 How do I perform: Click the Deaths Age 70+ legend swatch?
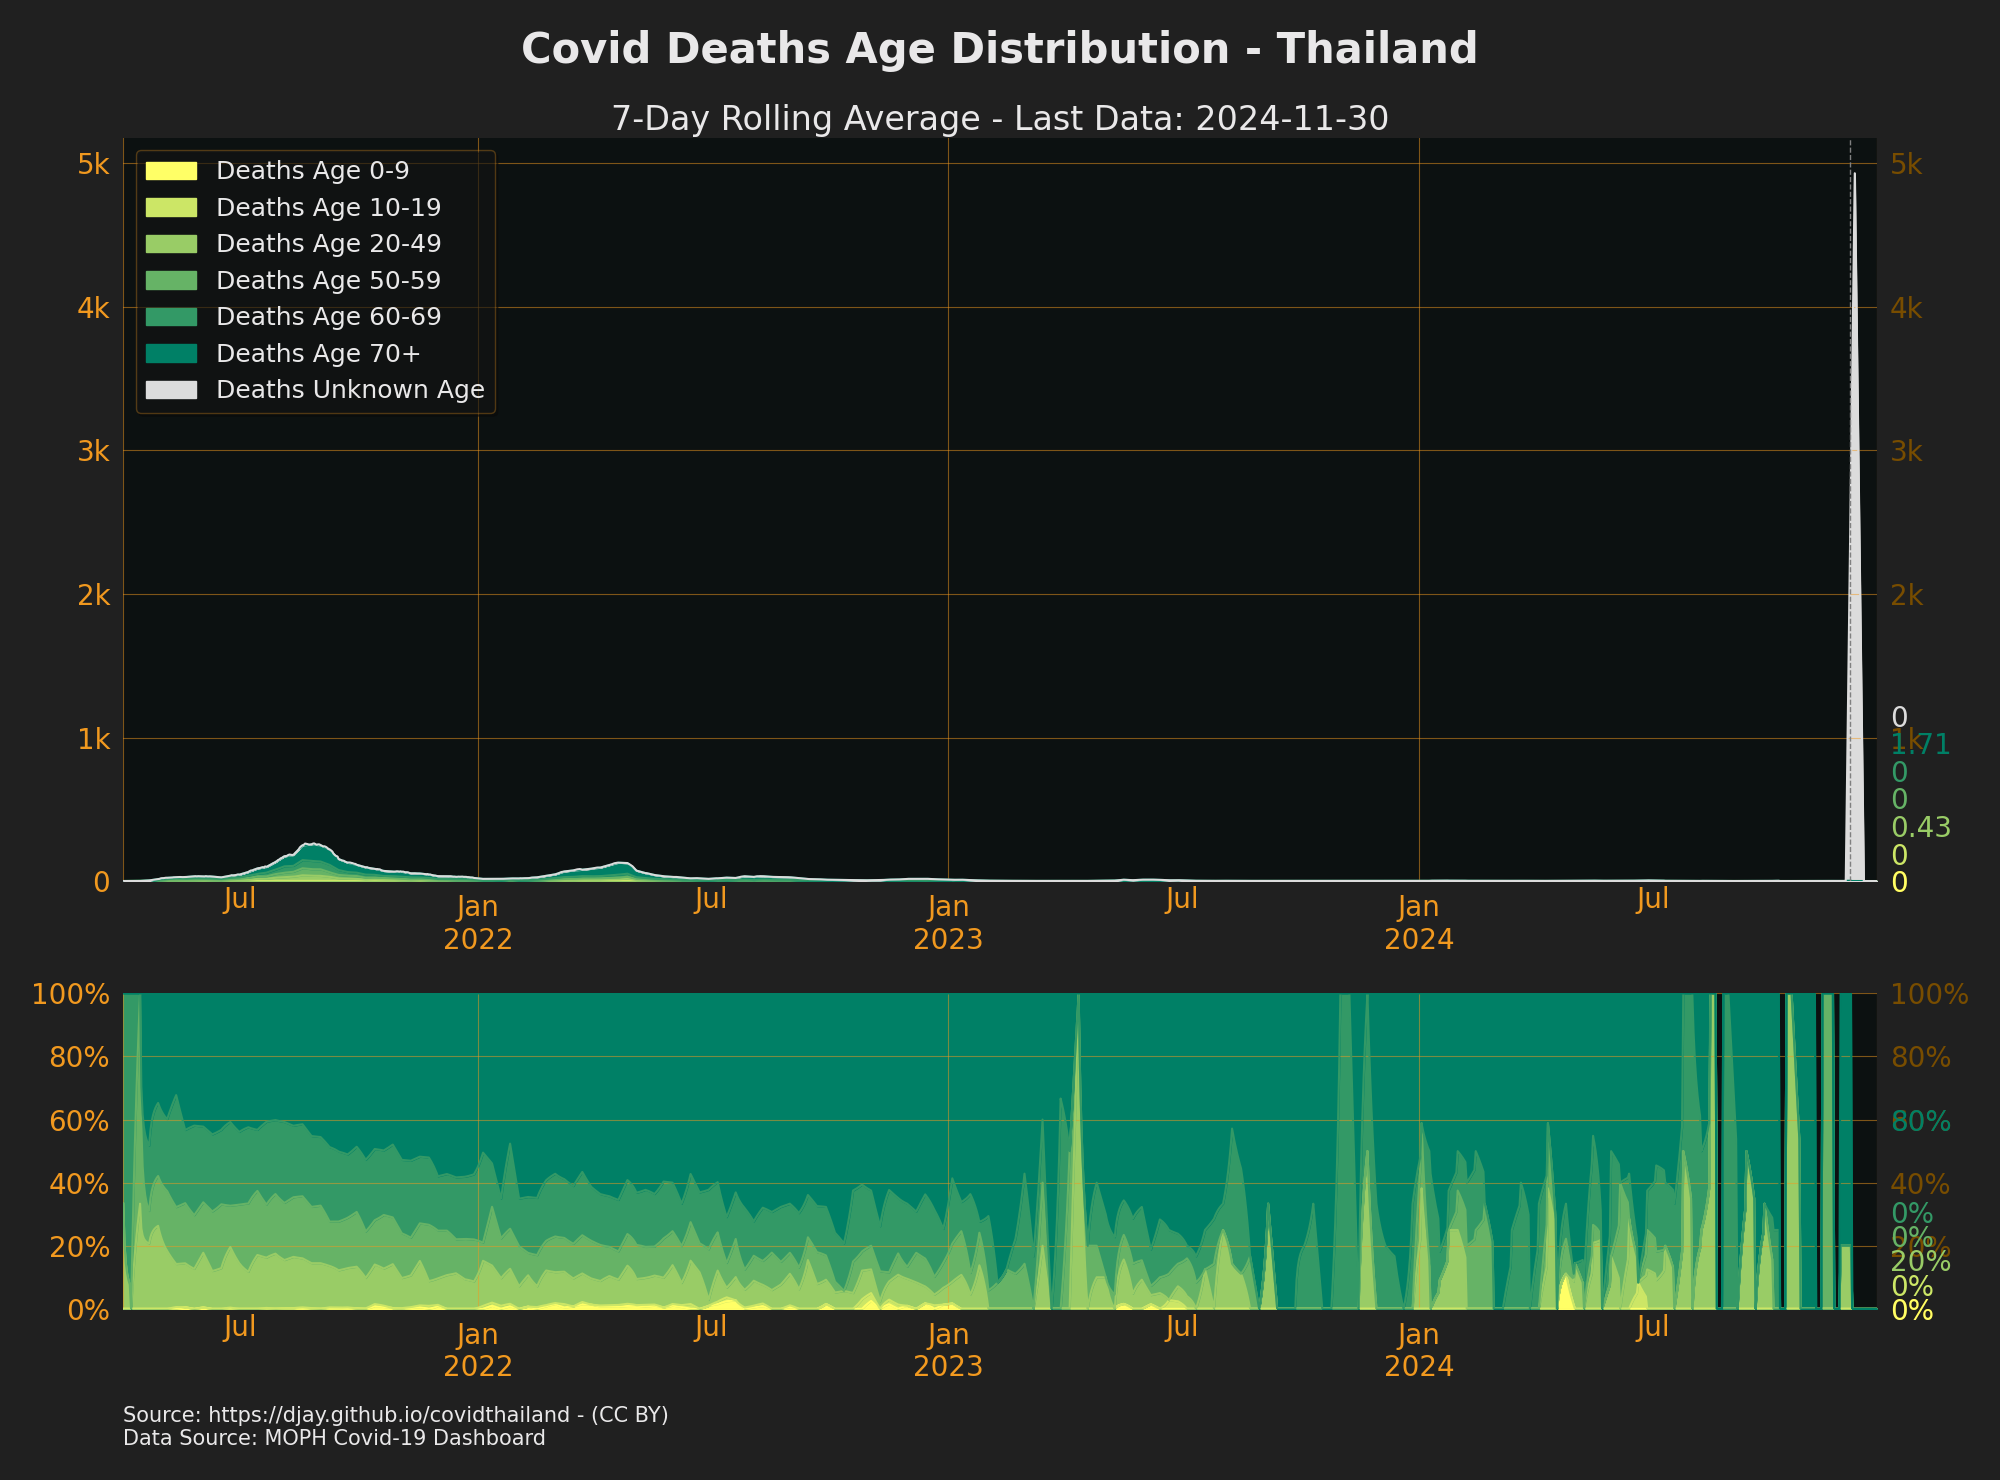pos(171,354)
